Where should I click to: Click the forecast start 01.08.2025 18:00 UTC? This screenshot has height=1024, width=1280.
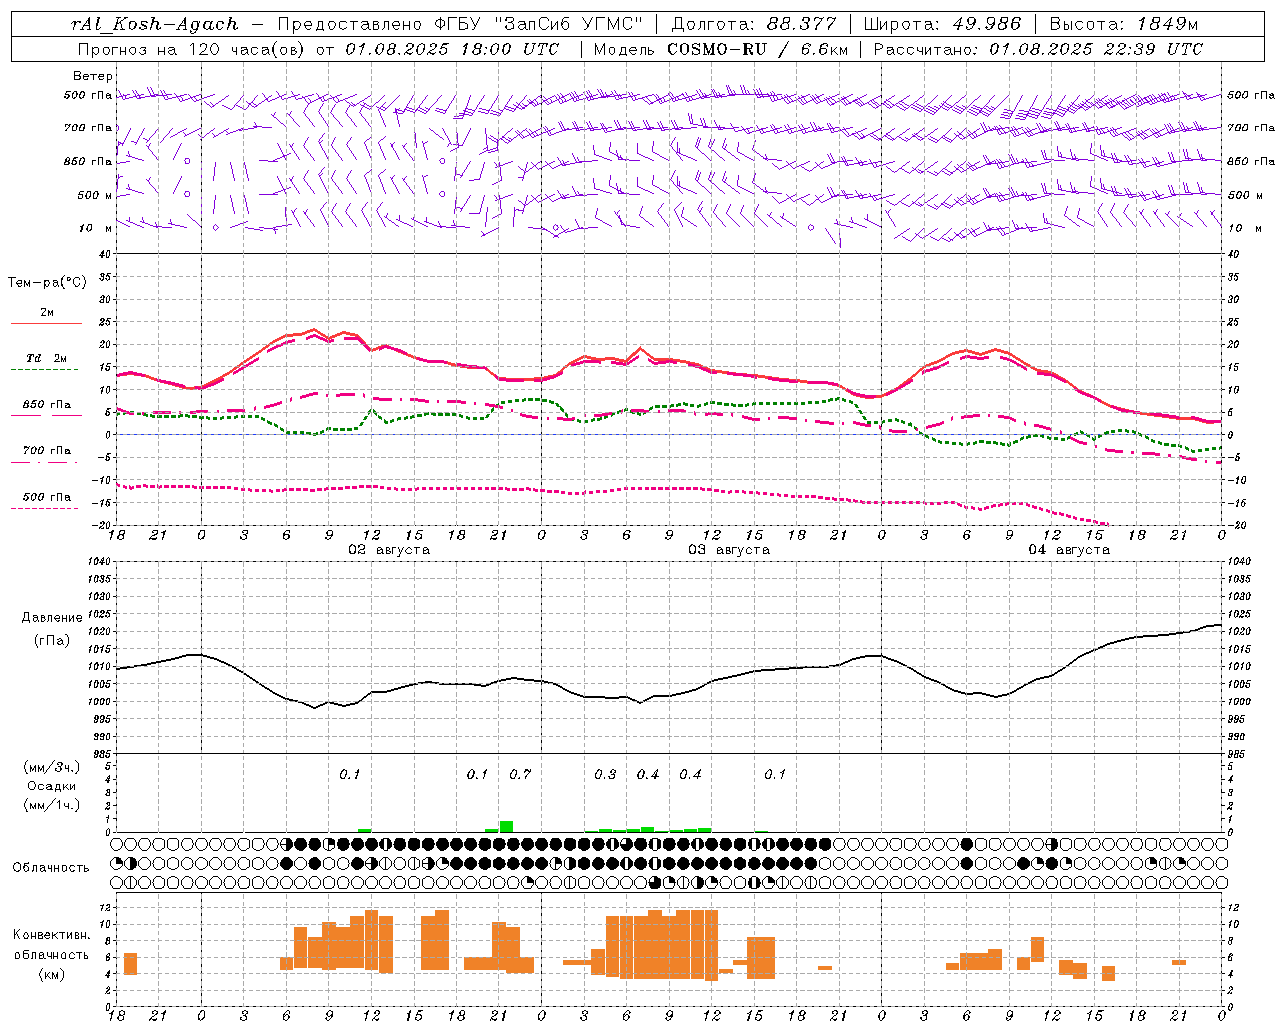pyautogui.click(x=452, y=48)
